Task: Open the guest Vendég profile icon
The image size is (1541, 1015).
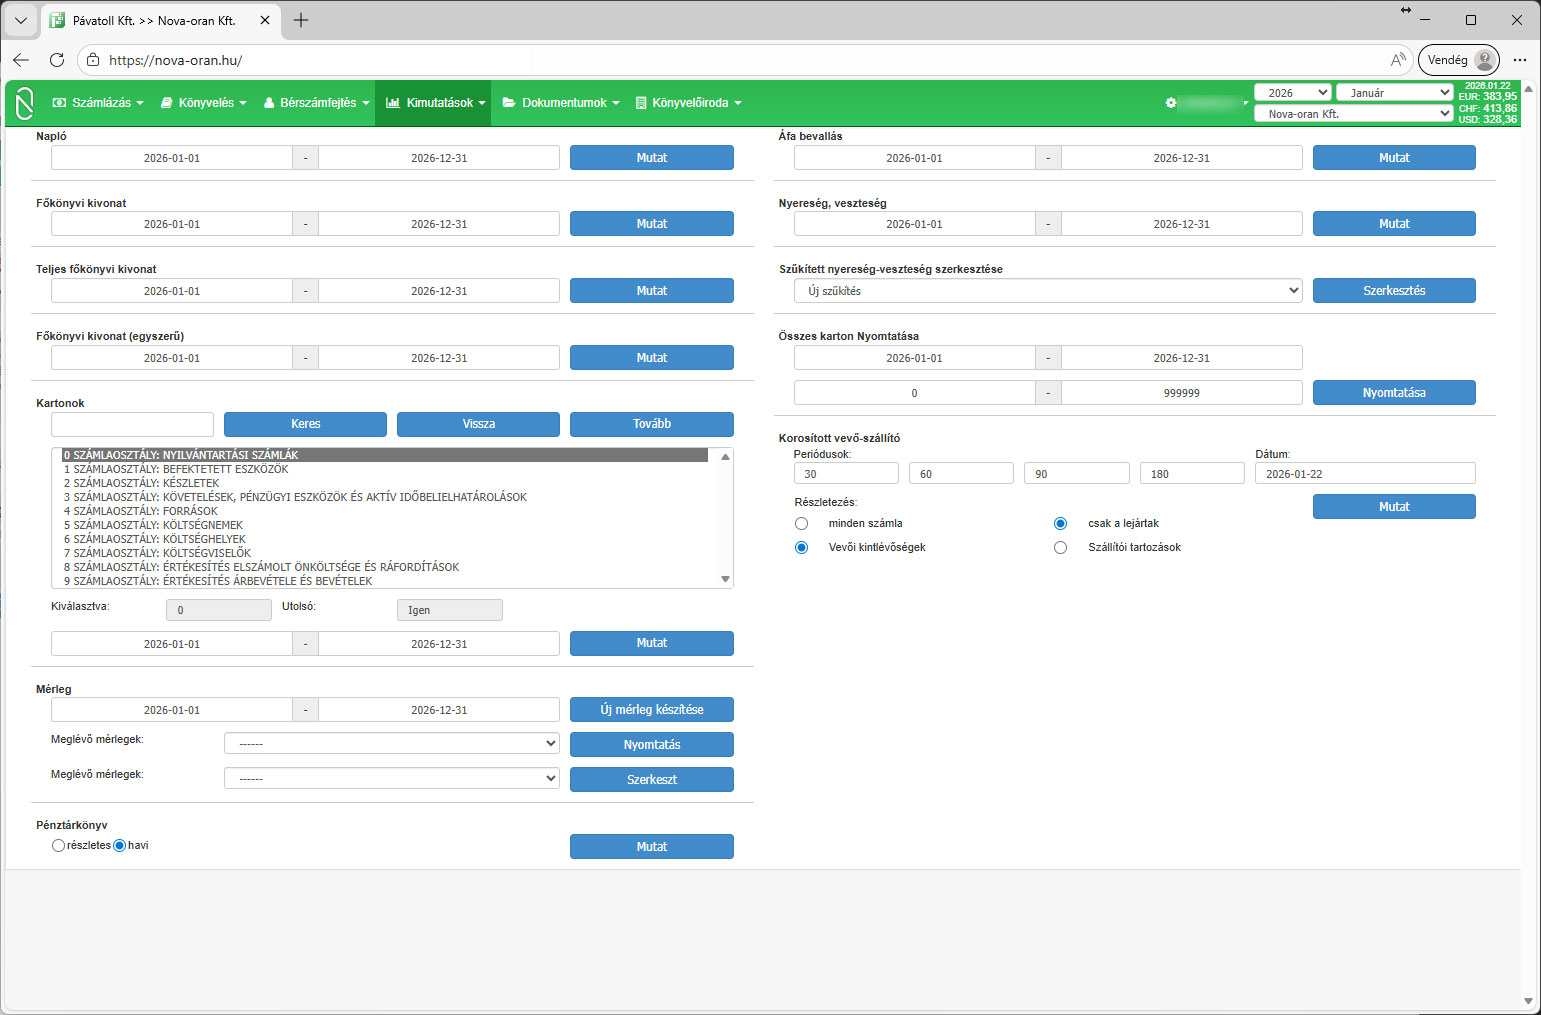Action: (x=1485, y=60)
